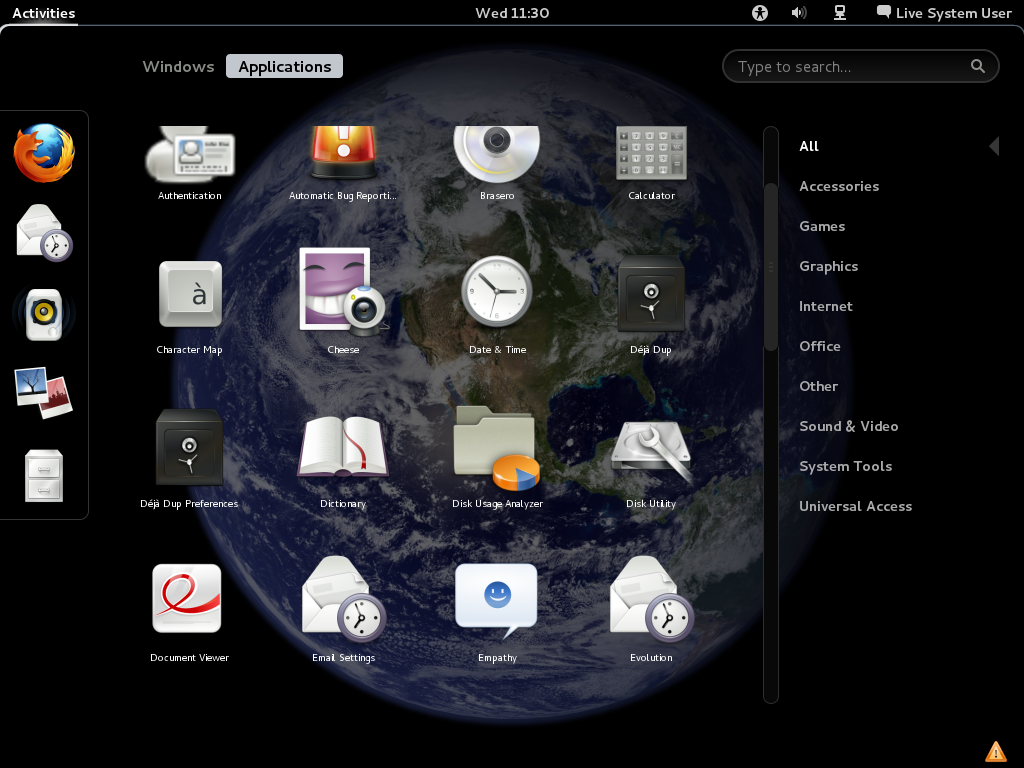
Task: Filter by Graphics category
Action: [828, 266]
